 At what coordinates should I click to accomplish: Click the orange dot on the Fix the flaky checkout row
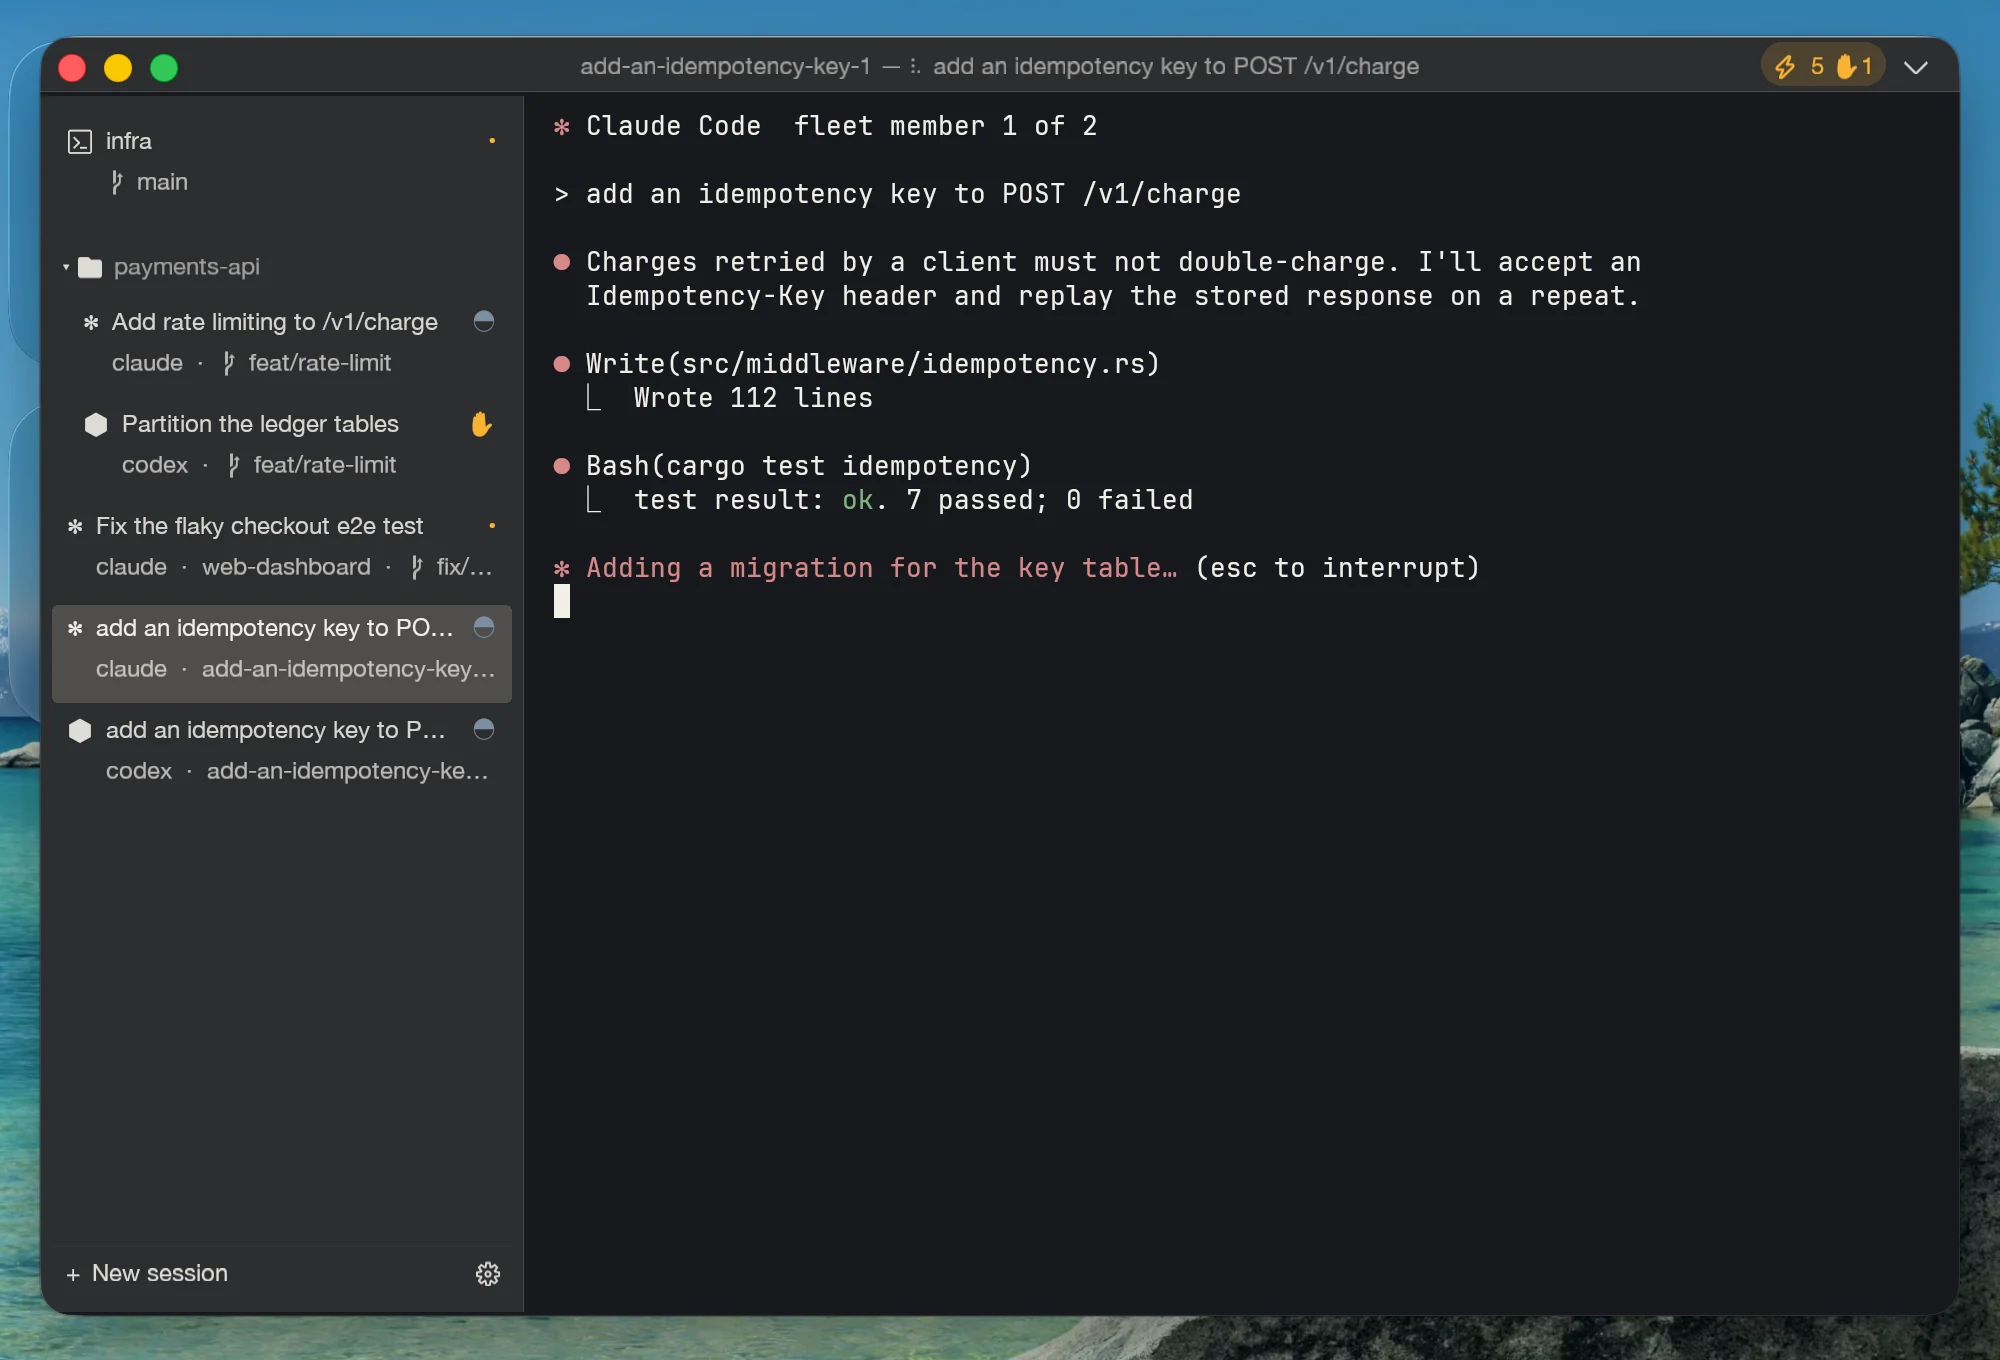click(492, 526)
